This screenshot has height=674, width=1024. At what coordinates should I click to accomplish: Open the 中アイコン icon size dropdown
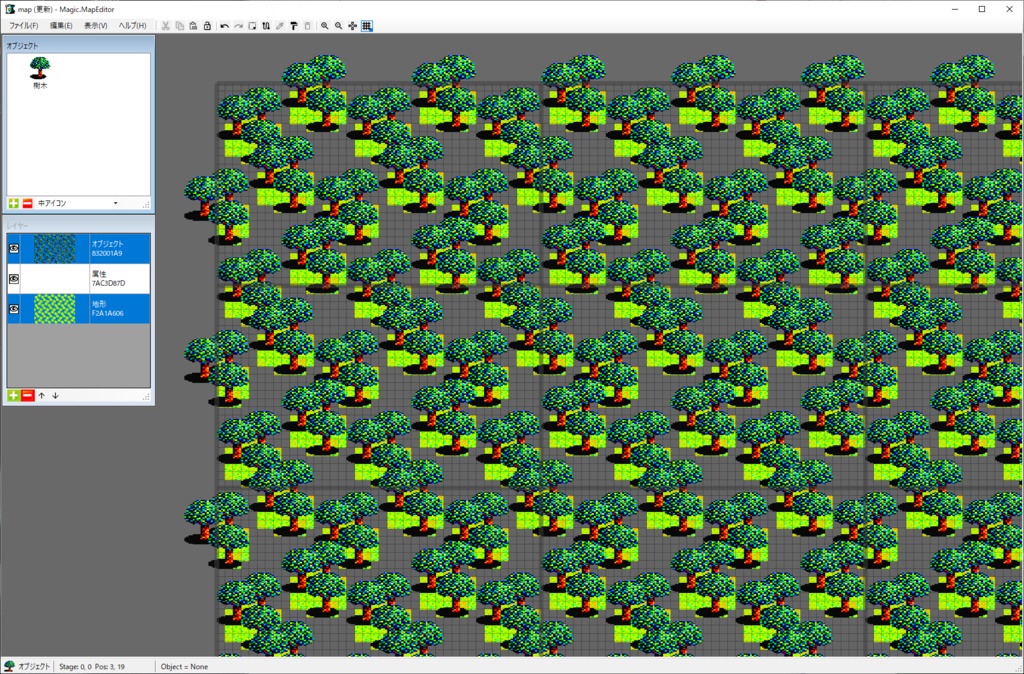pos(78,204)
